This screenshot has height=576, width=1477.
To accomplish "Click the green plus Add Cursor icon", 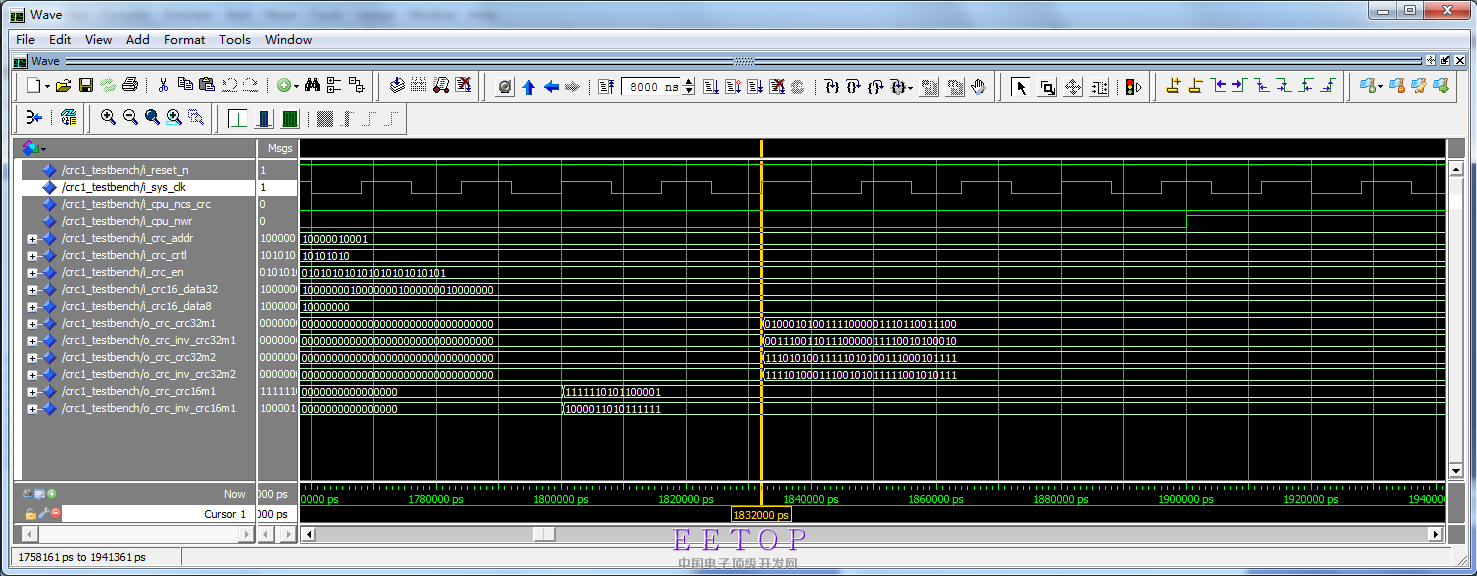I will tap(52, 494).
